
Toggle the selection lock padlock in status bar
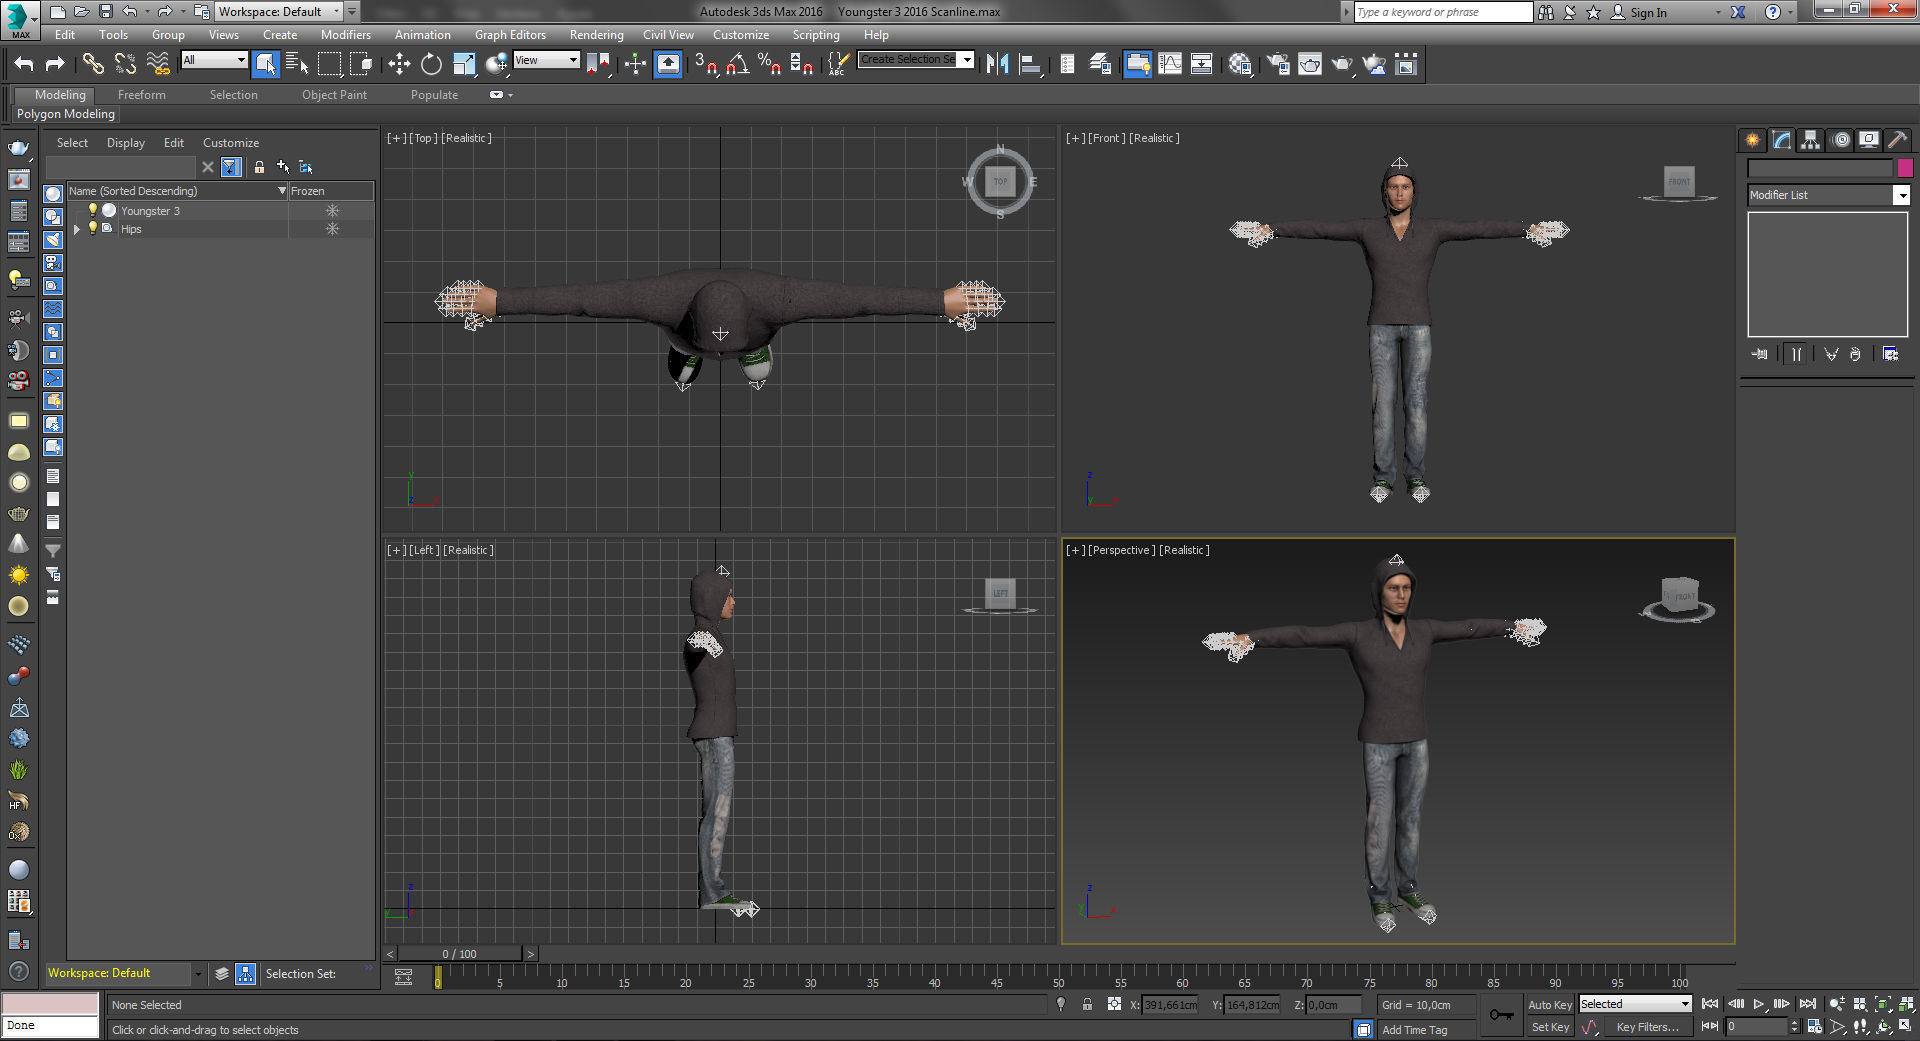click(1087, 1004)
